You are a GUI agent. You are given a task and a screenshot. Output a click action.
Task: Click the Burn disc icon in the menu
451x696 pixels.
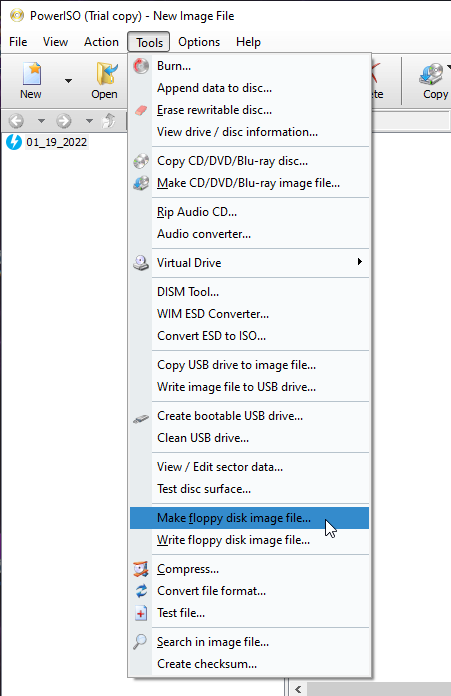[141, 66]
